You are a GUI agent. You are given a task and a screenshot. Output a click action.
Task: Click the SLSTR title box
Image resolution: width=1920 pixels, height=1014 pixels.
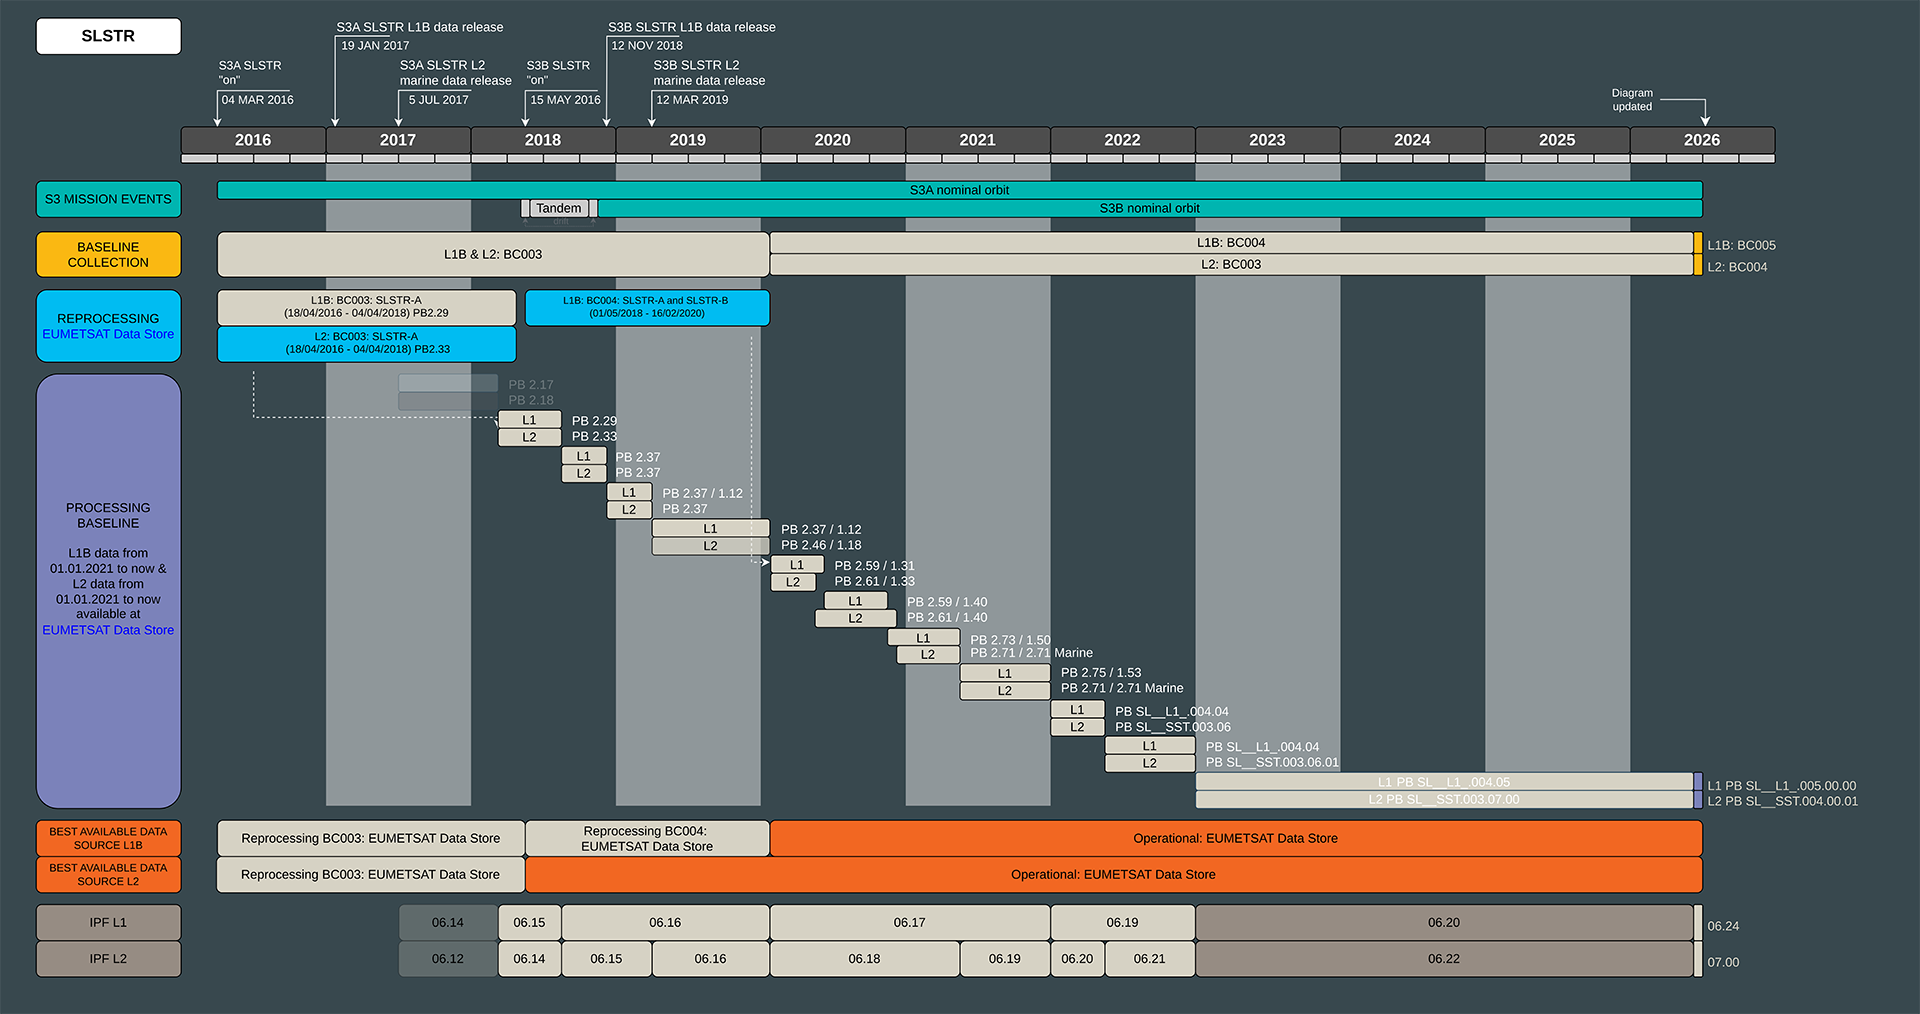point(108,36)
